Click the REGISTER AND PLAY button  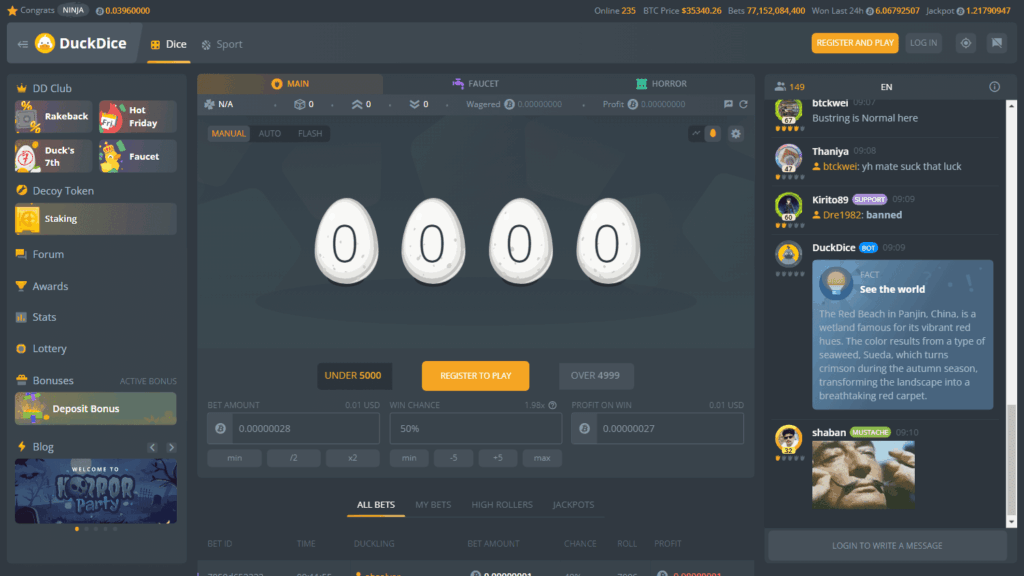click(x=855, y=43)
